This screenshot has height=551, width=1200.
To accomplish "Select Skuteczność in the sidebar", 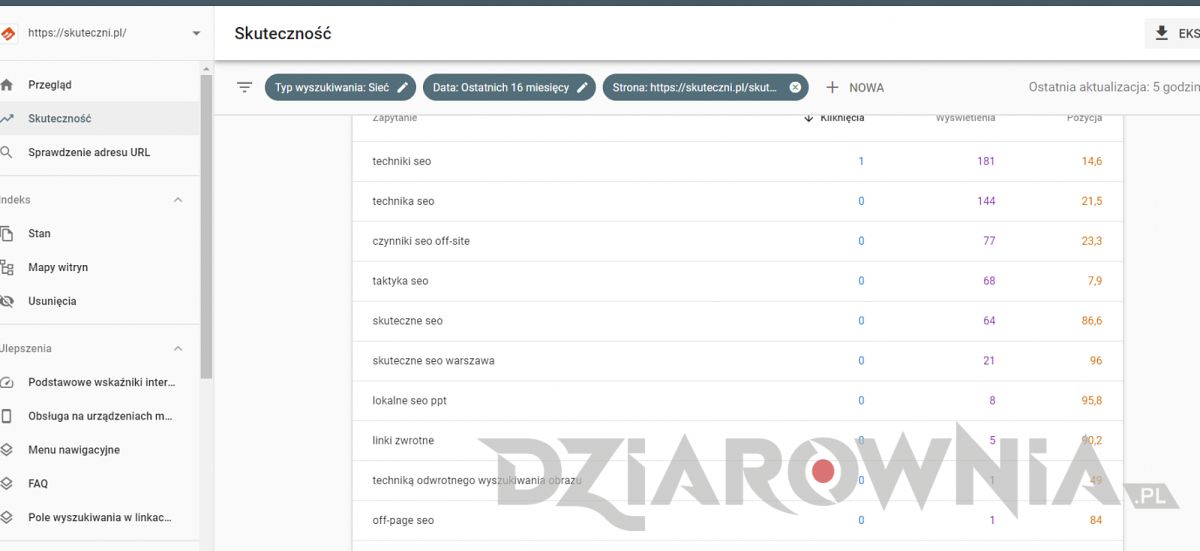I will coord(60,118).
